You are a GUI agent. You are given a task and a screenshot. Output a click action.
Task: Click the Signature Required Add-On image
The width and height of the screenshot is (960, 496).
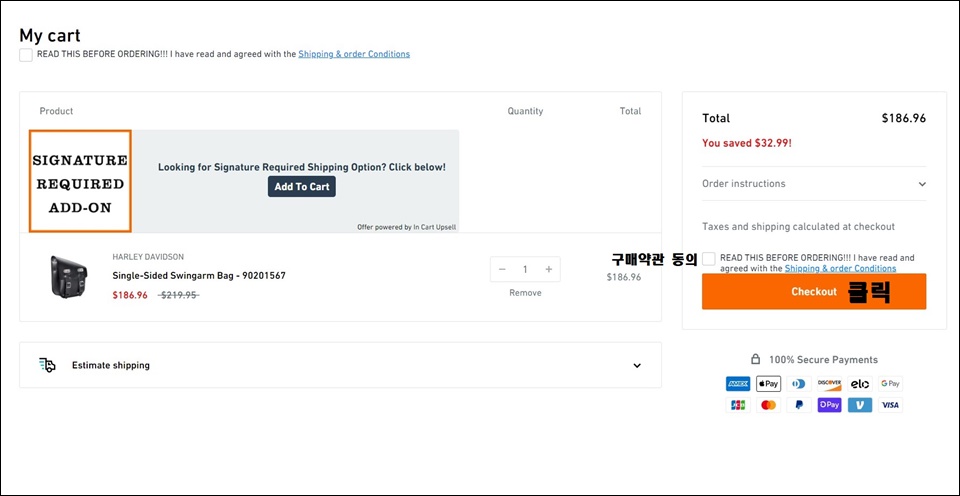click(x=80, y=181)
